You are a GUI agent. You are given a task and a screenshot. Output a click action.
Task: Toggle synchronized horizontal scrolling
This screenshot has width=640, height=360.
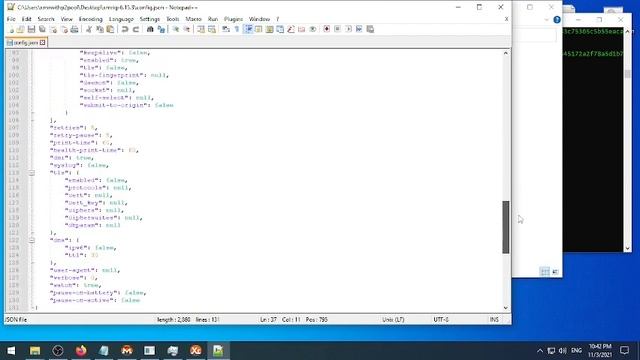(x=212, y=29)
